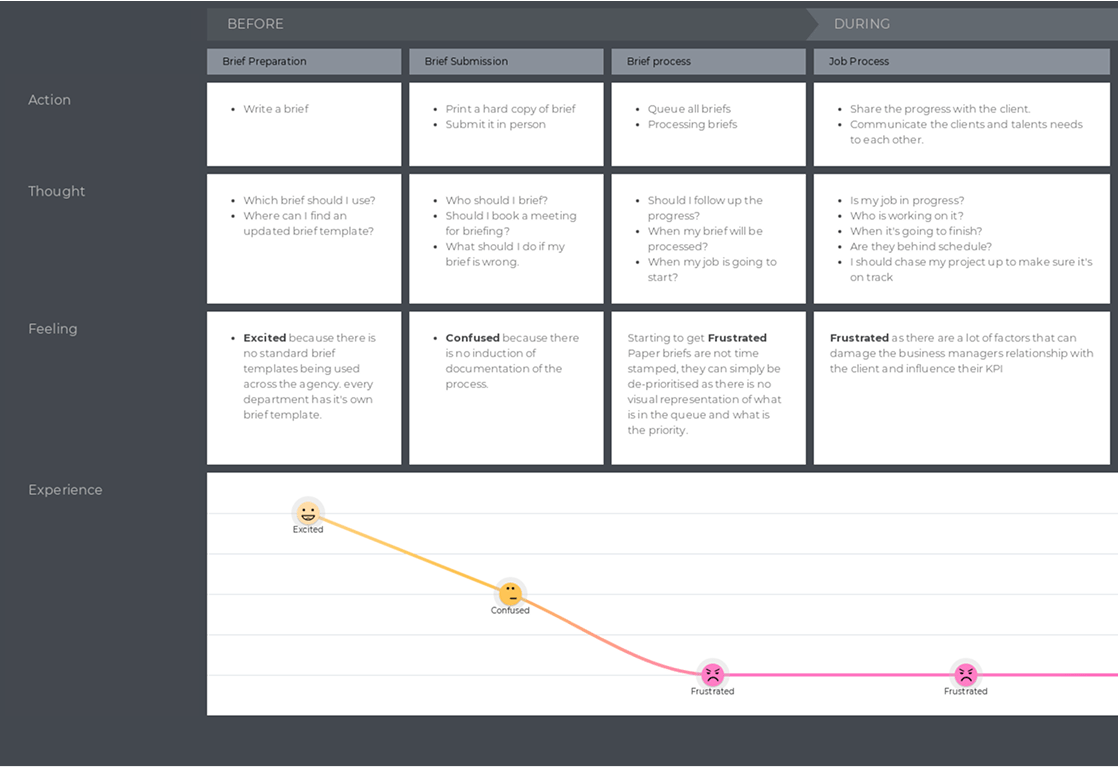1119x767 pixels.
Task: Click the Feeling row label
Action: pos(53,329)
